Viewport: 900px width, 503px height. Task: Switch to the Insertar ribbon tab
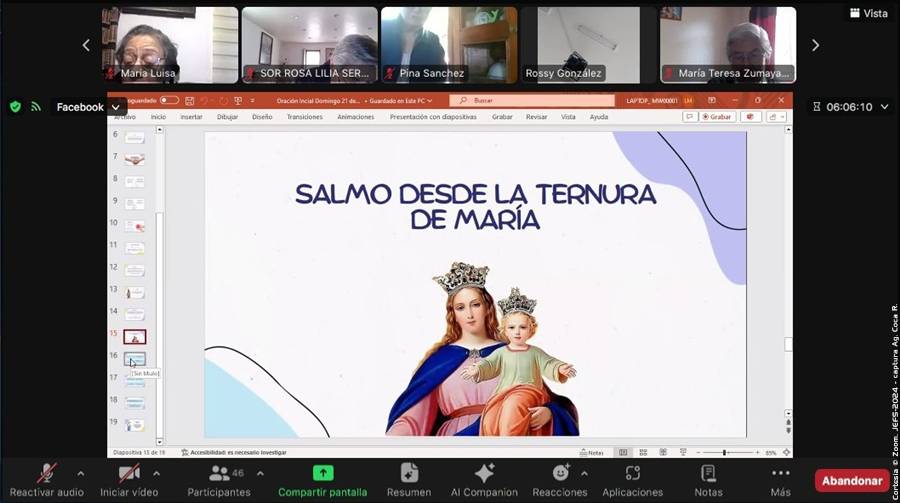pyautogui.click(x=191, y=117)
